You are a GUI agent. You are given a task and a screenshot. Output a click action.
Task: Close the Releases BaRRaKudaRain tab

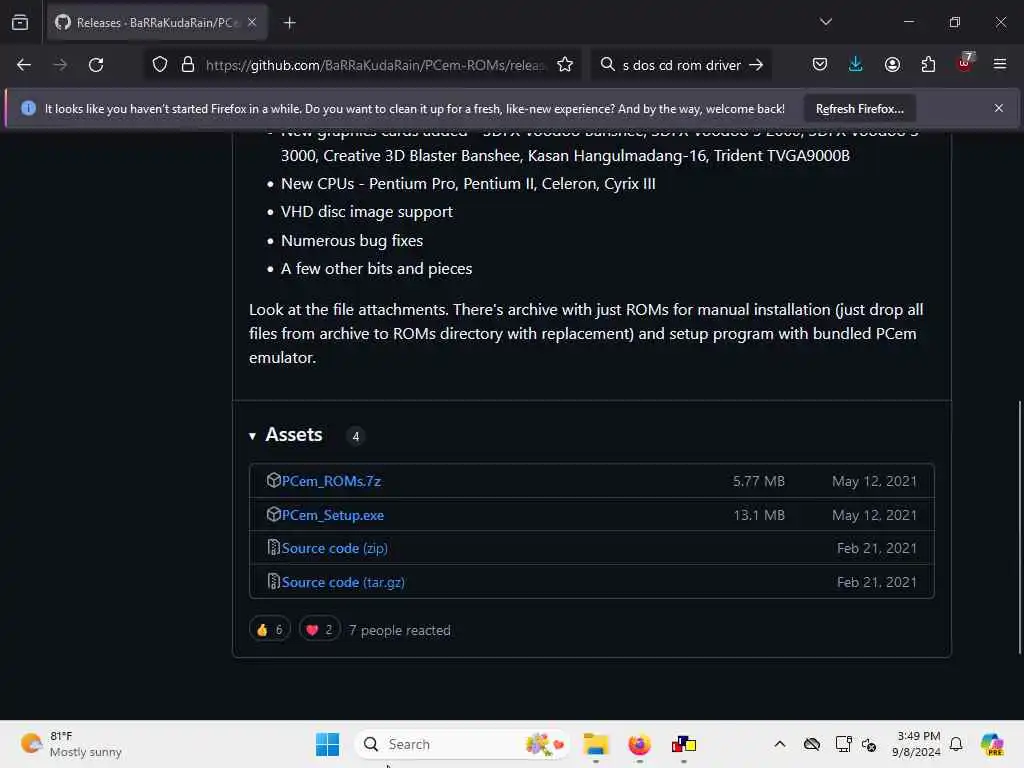(x=252, y=22)
